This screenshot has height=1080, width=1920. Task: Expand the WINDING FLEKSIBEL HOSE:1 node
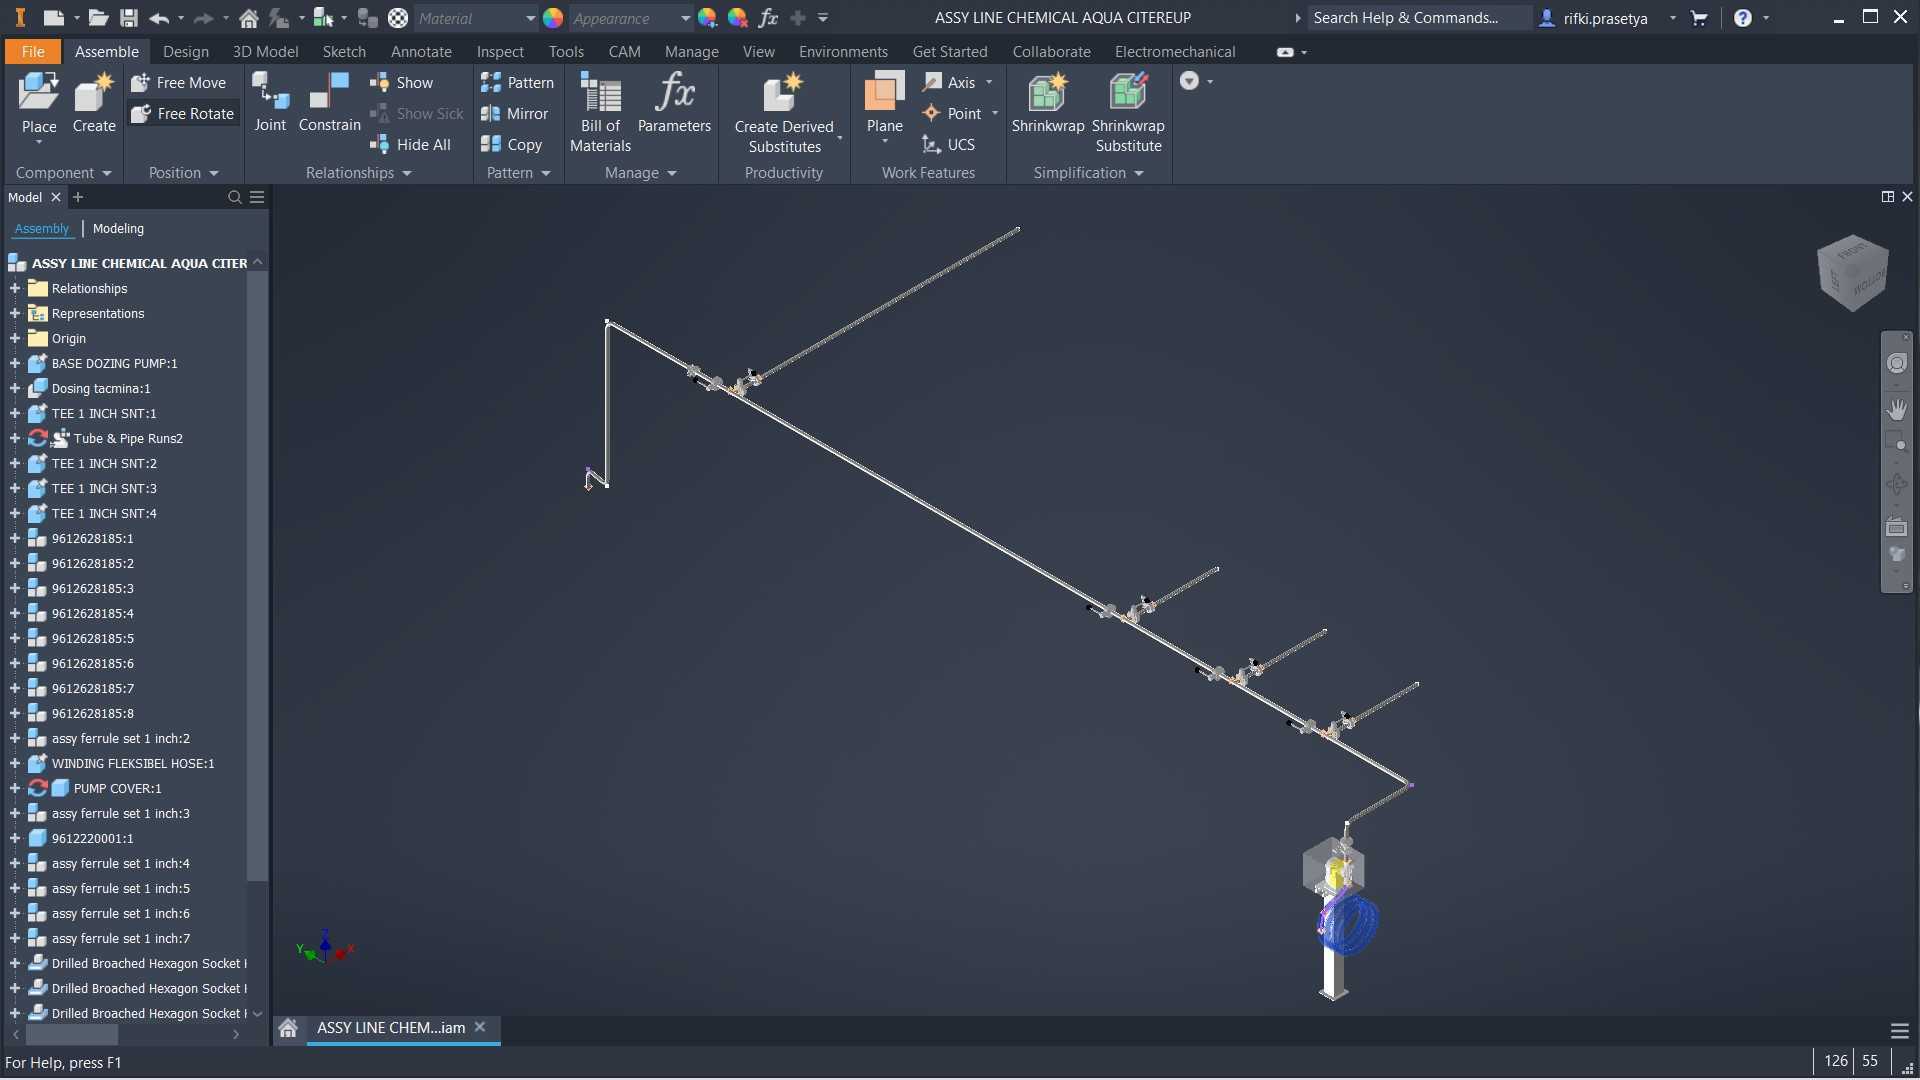pos(15,764)
